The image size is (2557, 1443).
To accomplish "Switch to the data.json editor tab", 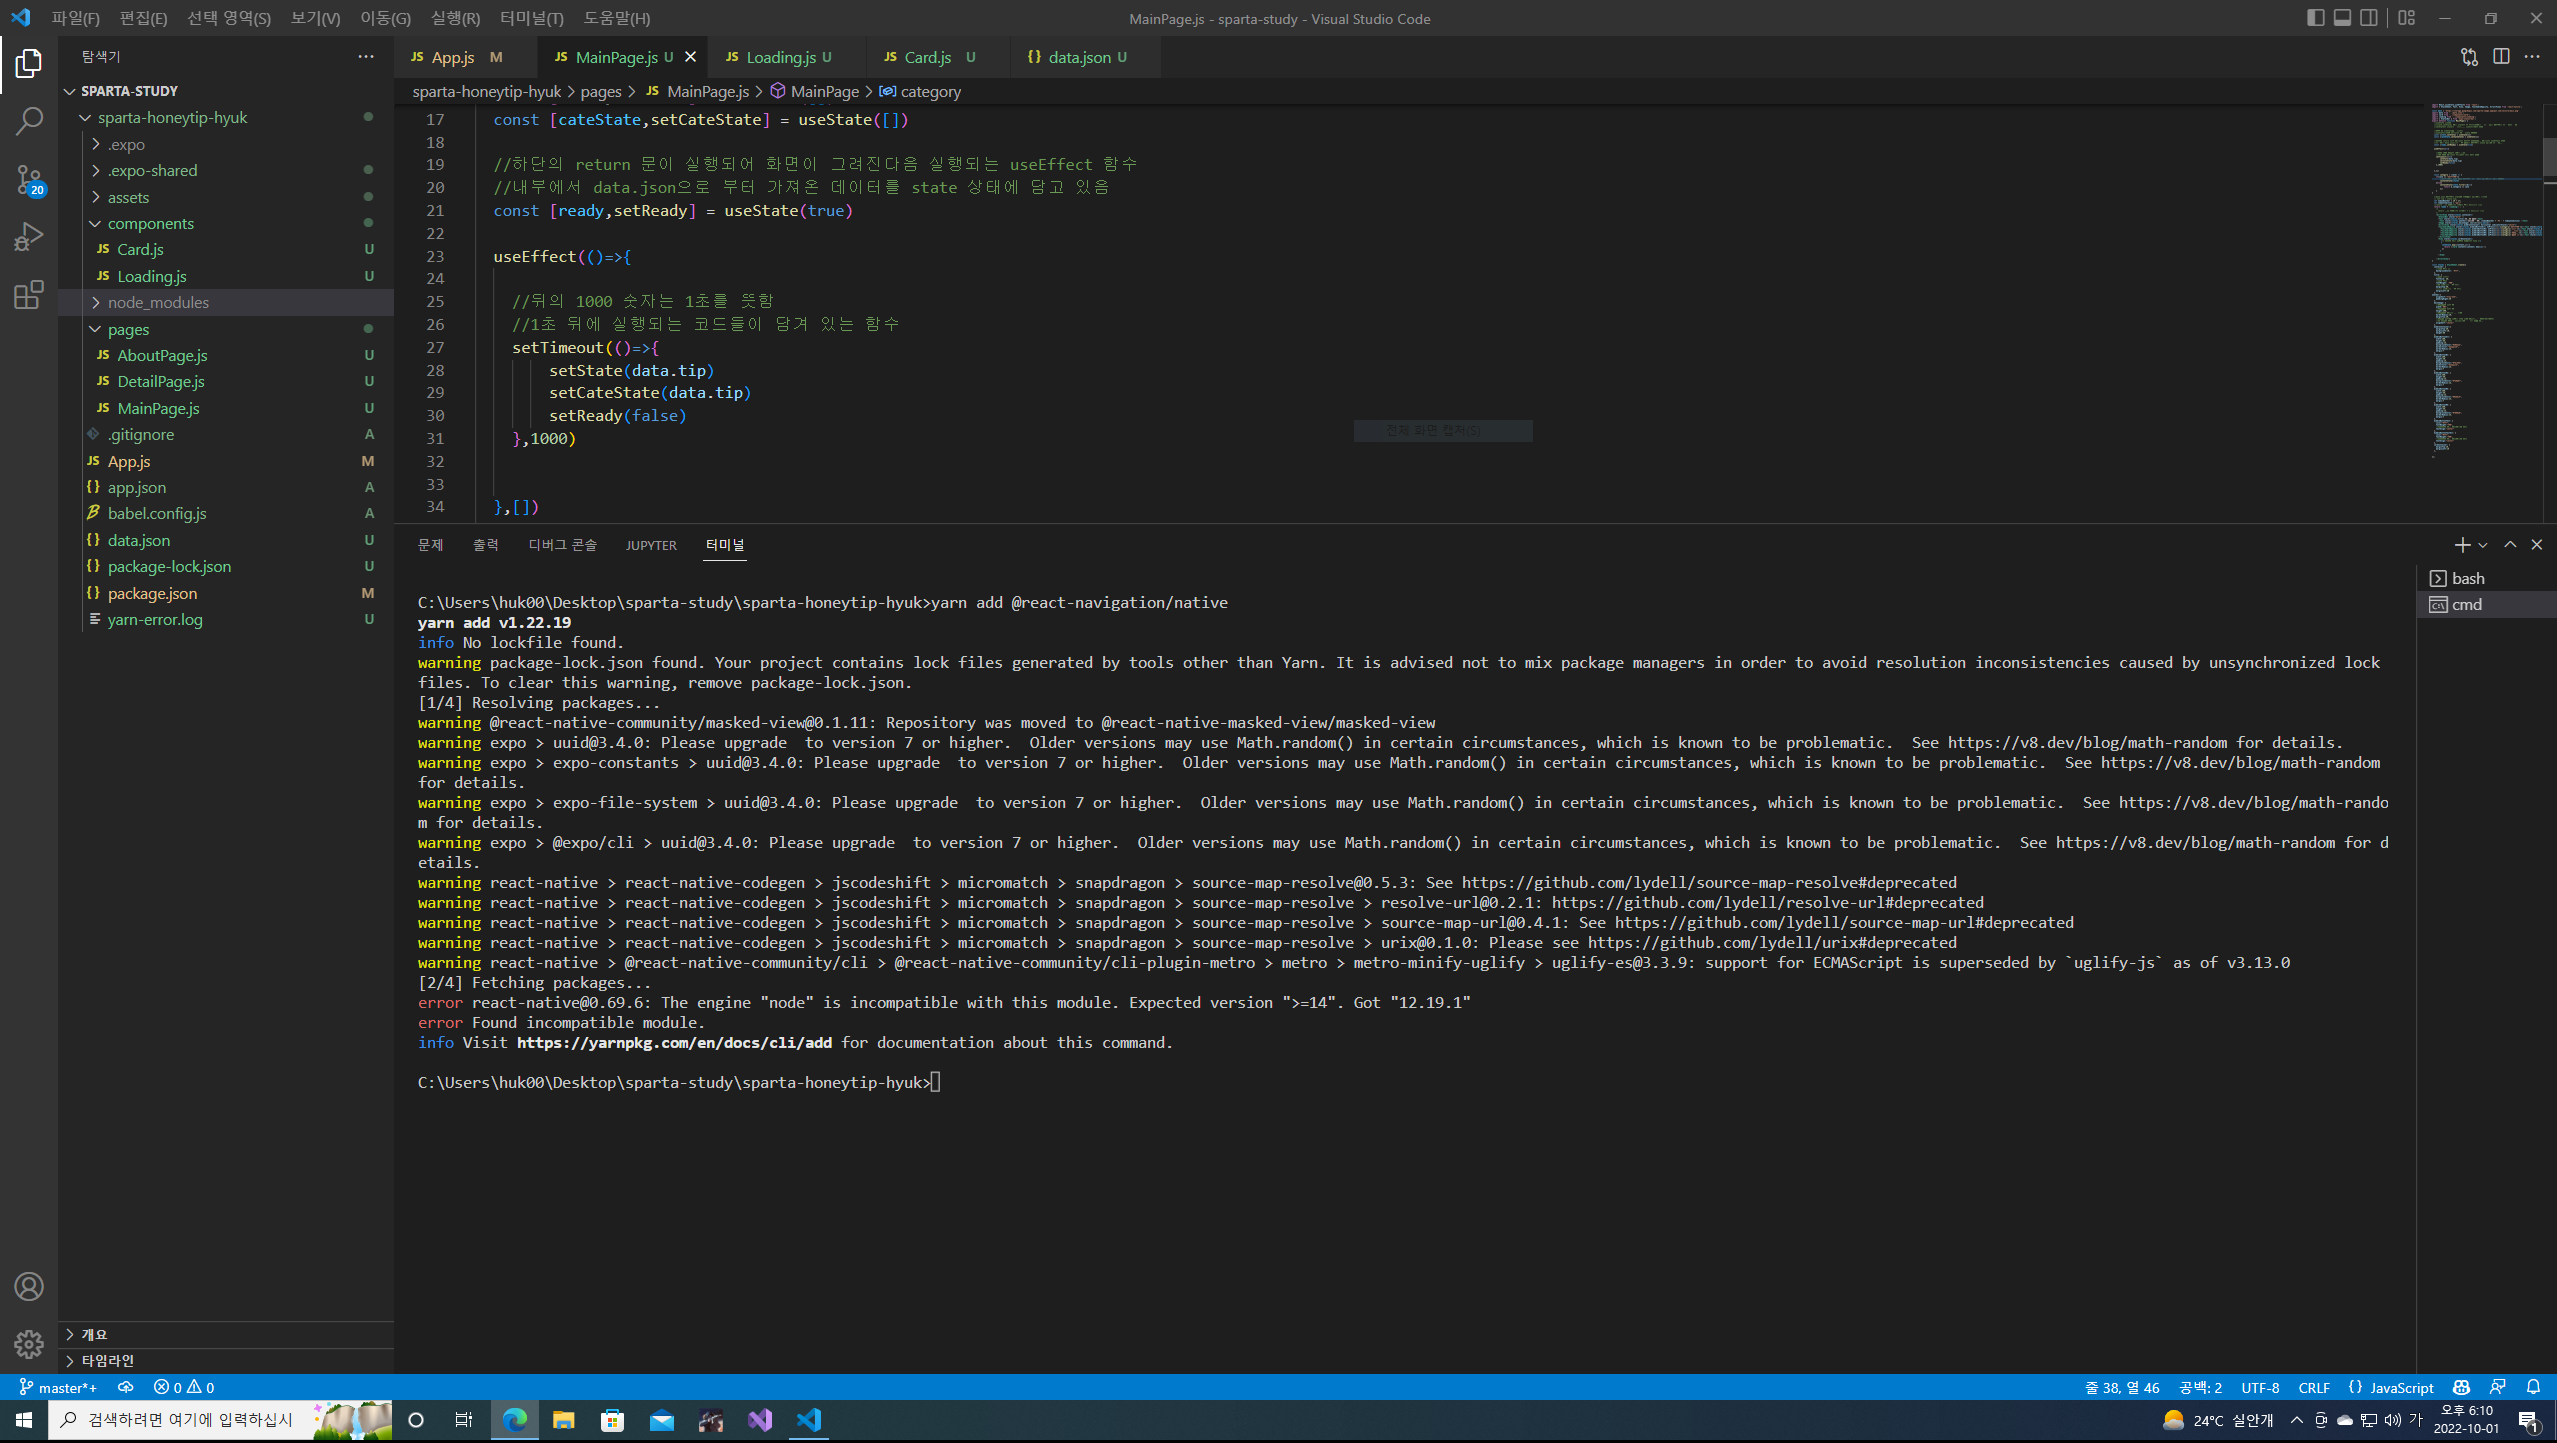I will click(1085, 57).
